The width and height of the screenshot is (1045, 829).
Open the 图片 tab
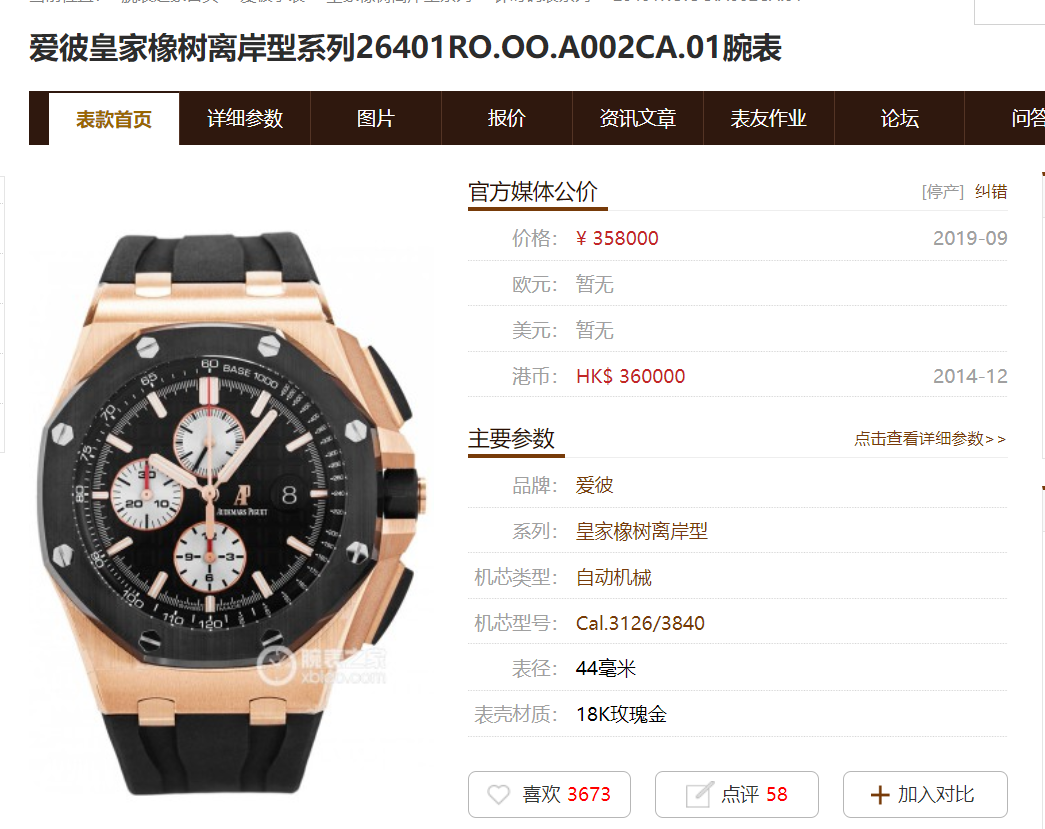point(376,119)
